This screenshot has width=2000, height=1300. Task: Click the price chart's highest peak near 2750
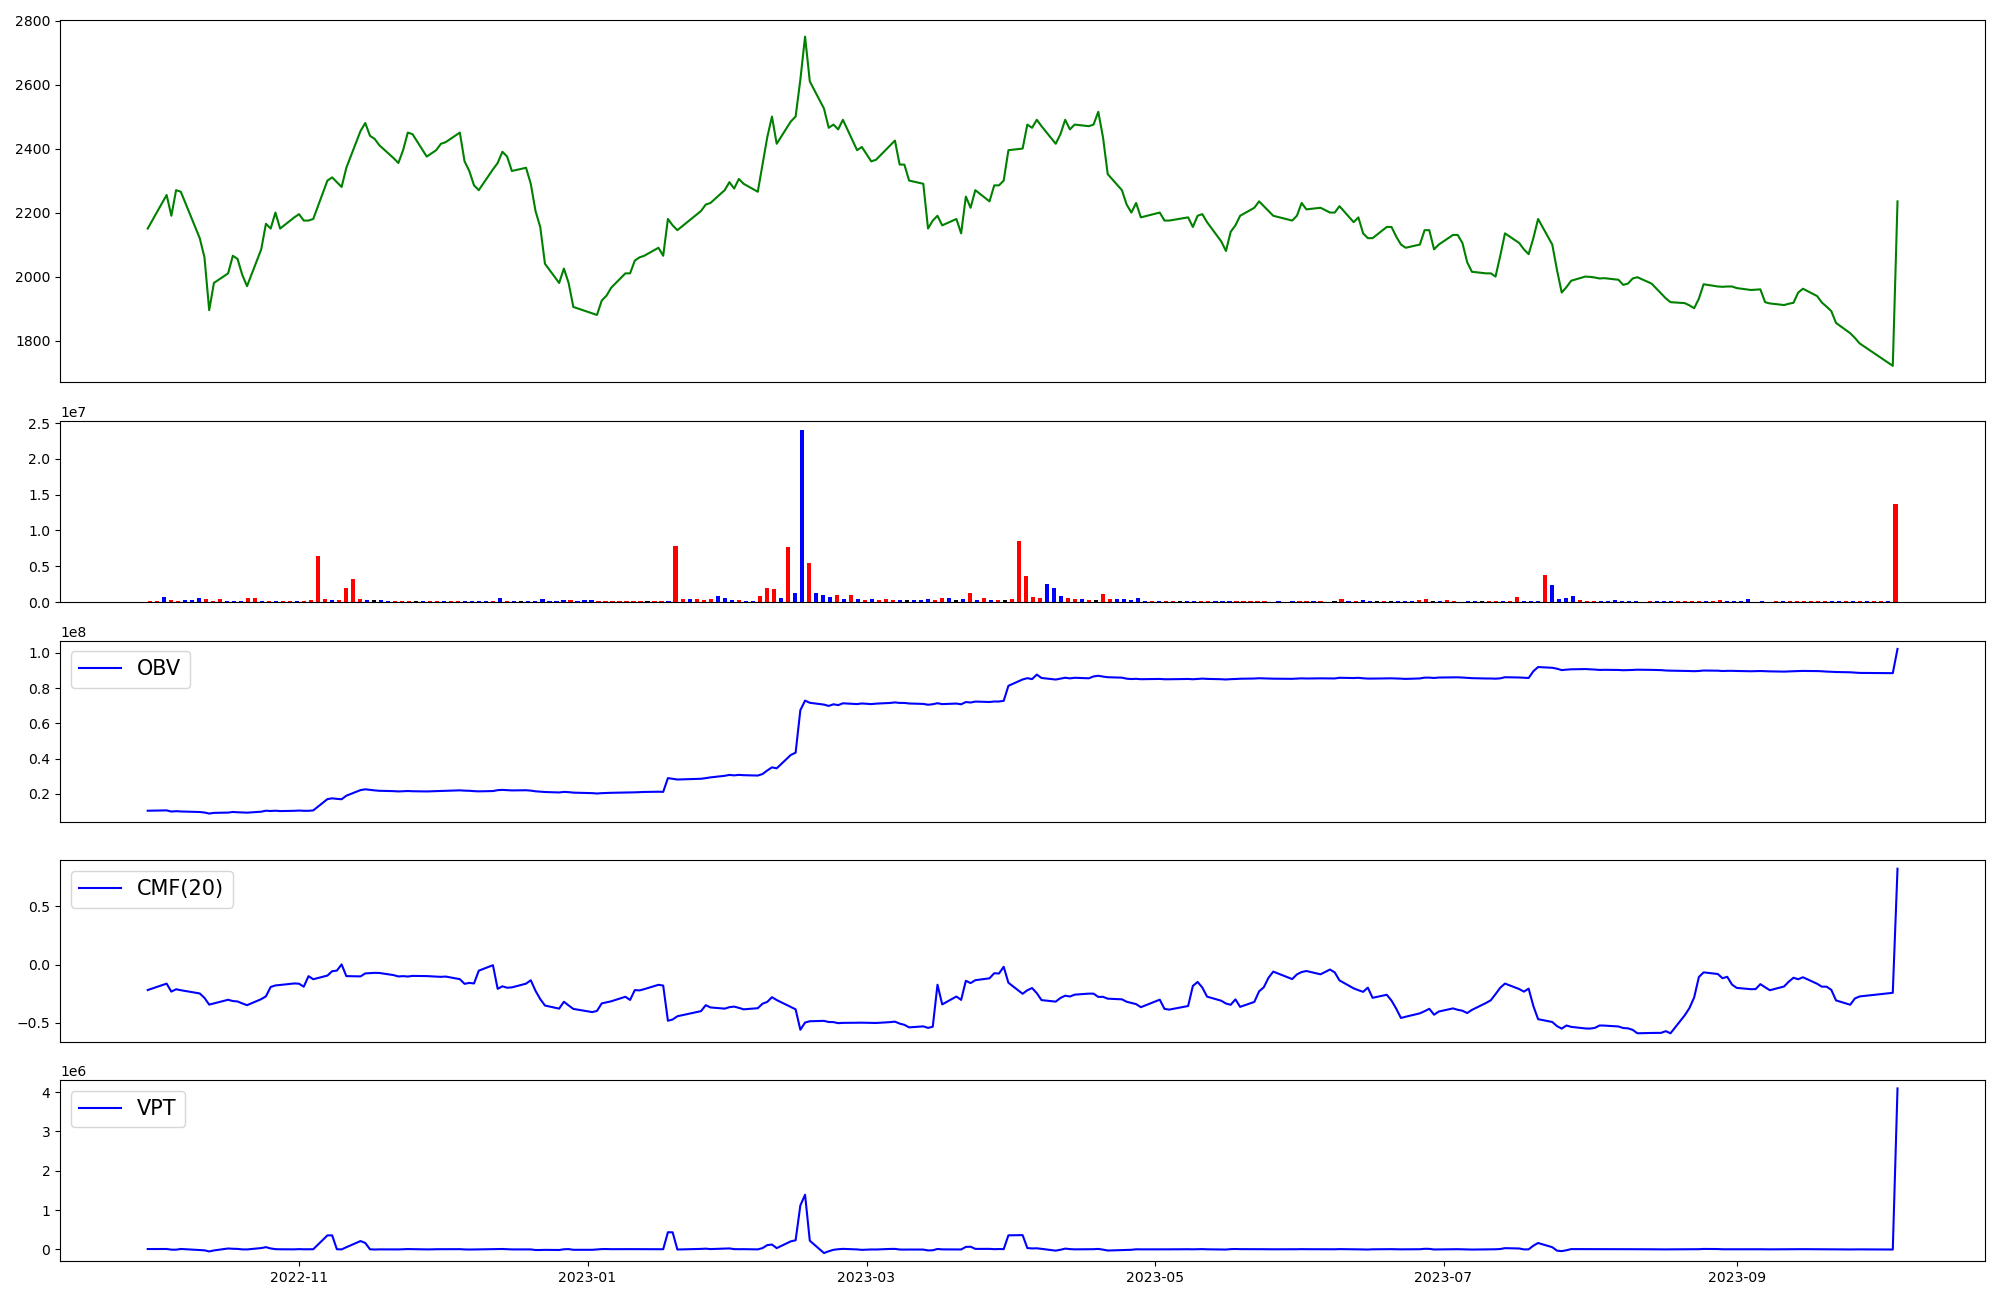point(805,38)
